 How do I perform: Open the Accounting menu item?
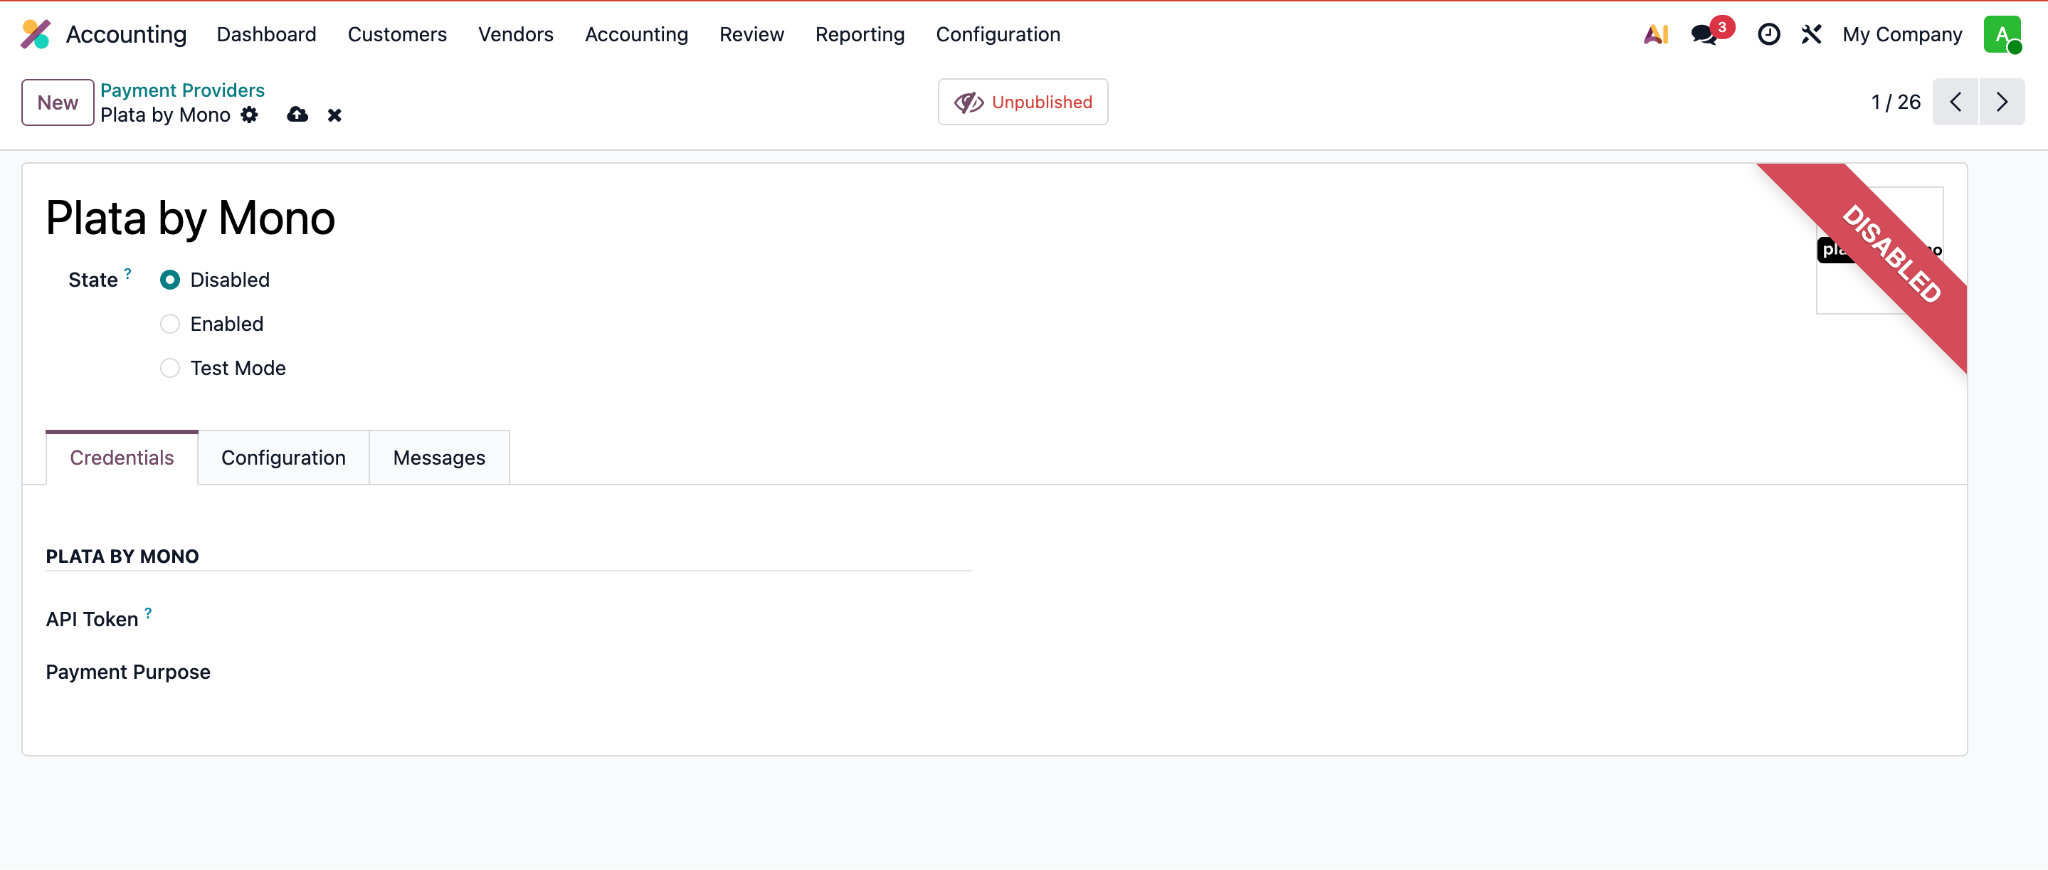tap(637, 34)
